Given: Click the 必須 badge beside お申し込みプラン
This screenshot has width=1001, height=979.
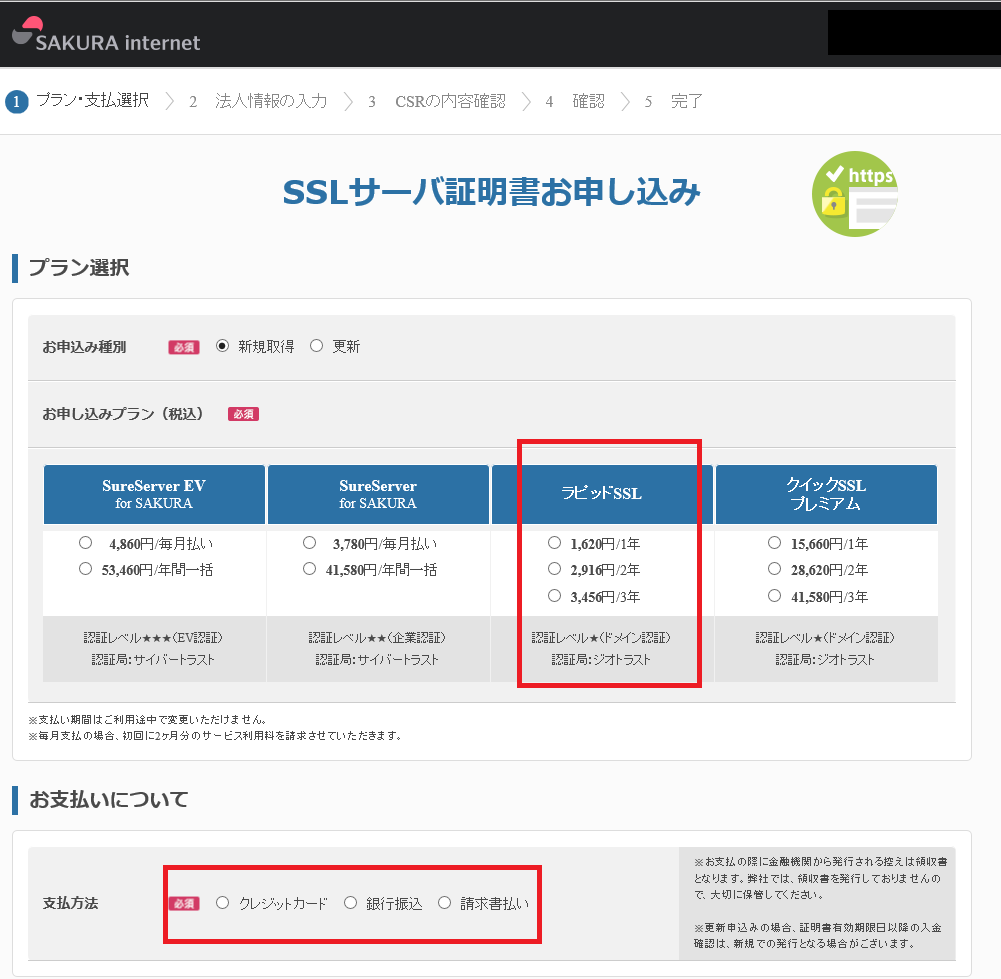Looking at the screenshot, I should pos(243,414).
